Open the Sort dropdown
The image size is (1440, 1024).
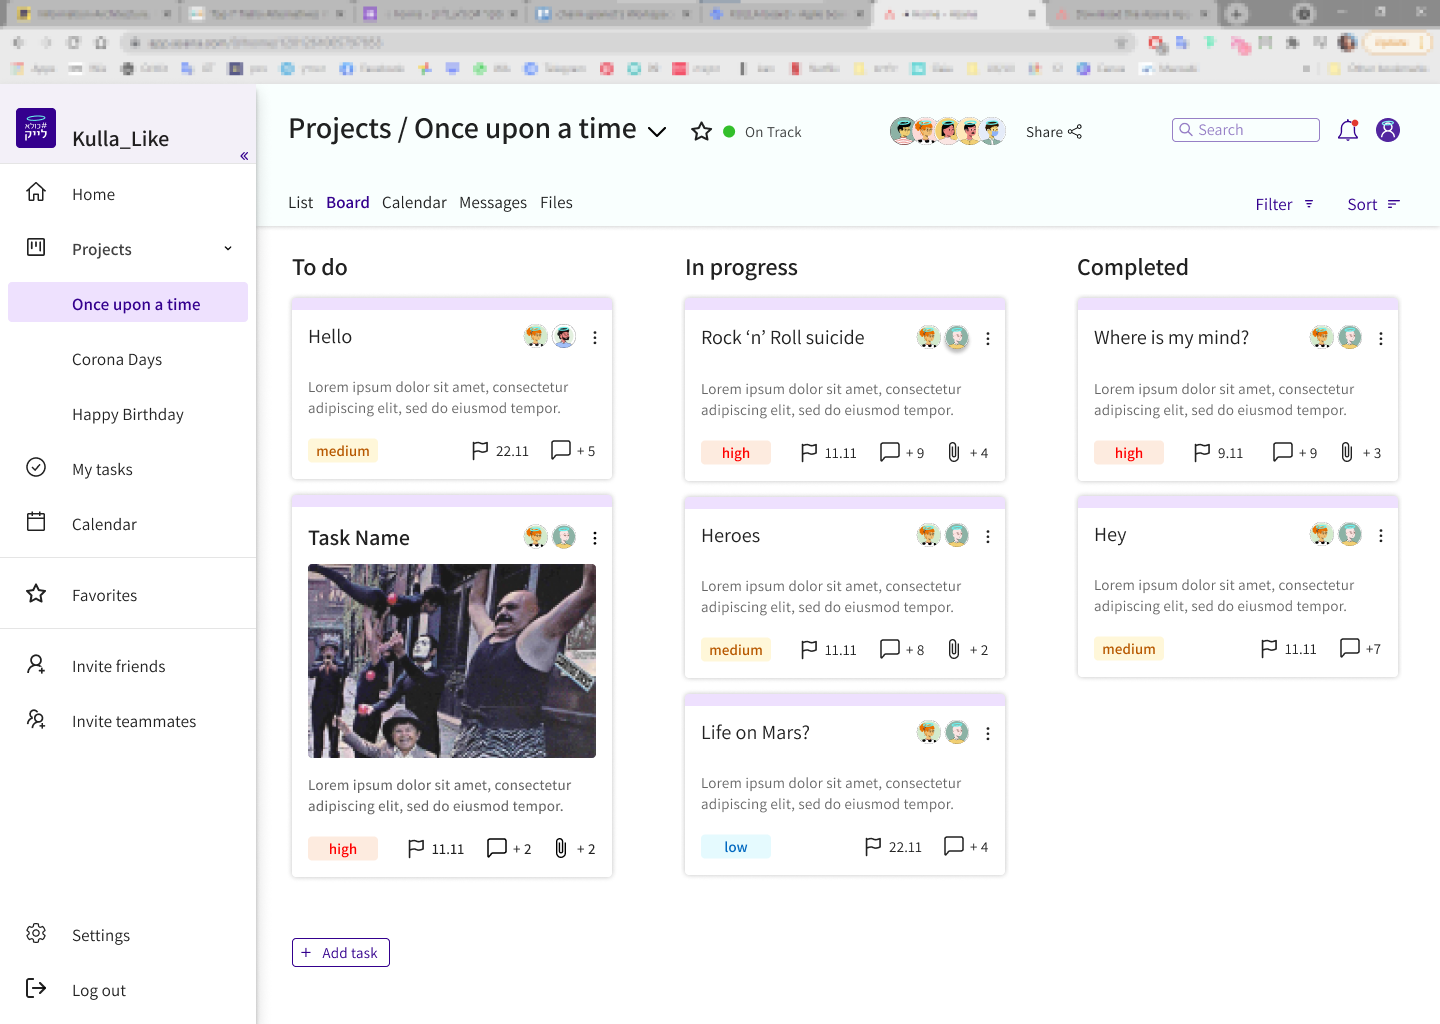click(x=1374, y=204)
